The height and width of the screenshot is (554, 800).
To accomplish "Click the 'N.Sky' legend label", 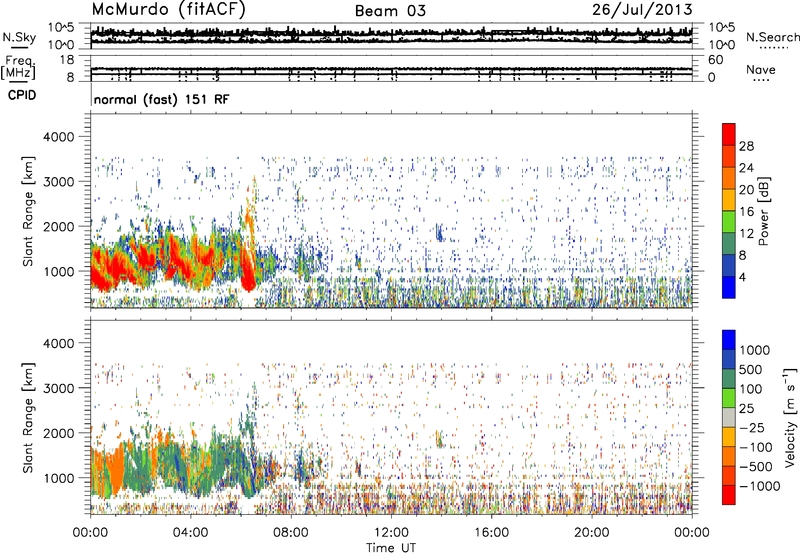I will coord(19,37).
